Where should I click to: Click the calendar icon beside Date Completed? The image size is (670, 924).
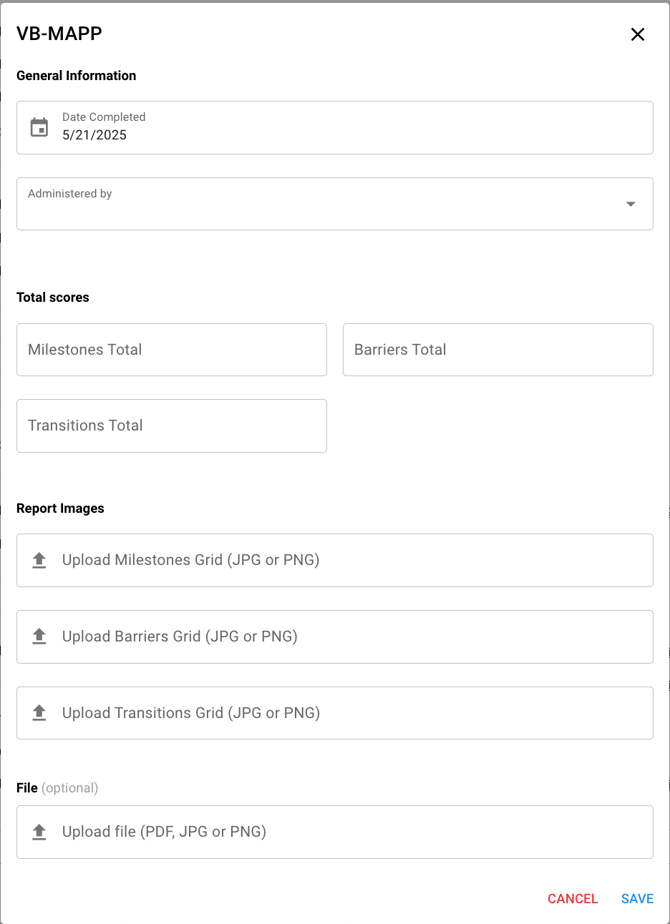pyautogui.click(x=39, y=128)
